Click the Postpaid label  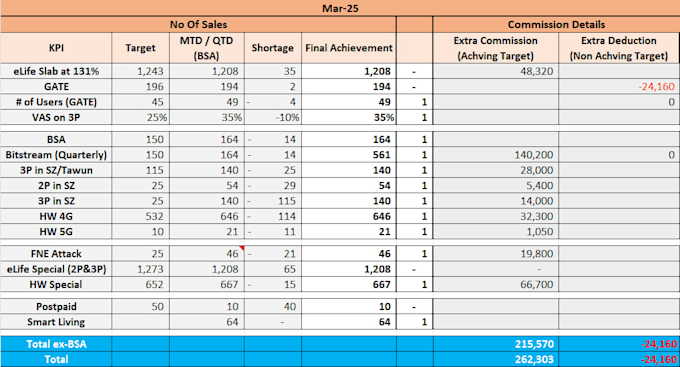pos(56,306)
